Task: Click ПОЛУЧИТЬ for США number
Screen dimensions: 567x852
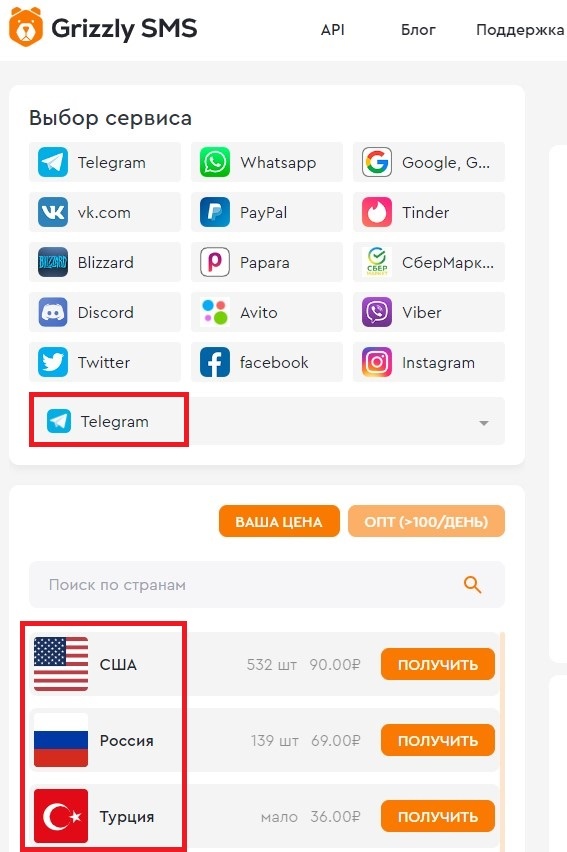Action: point(438,664)
